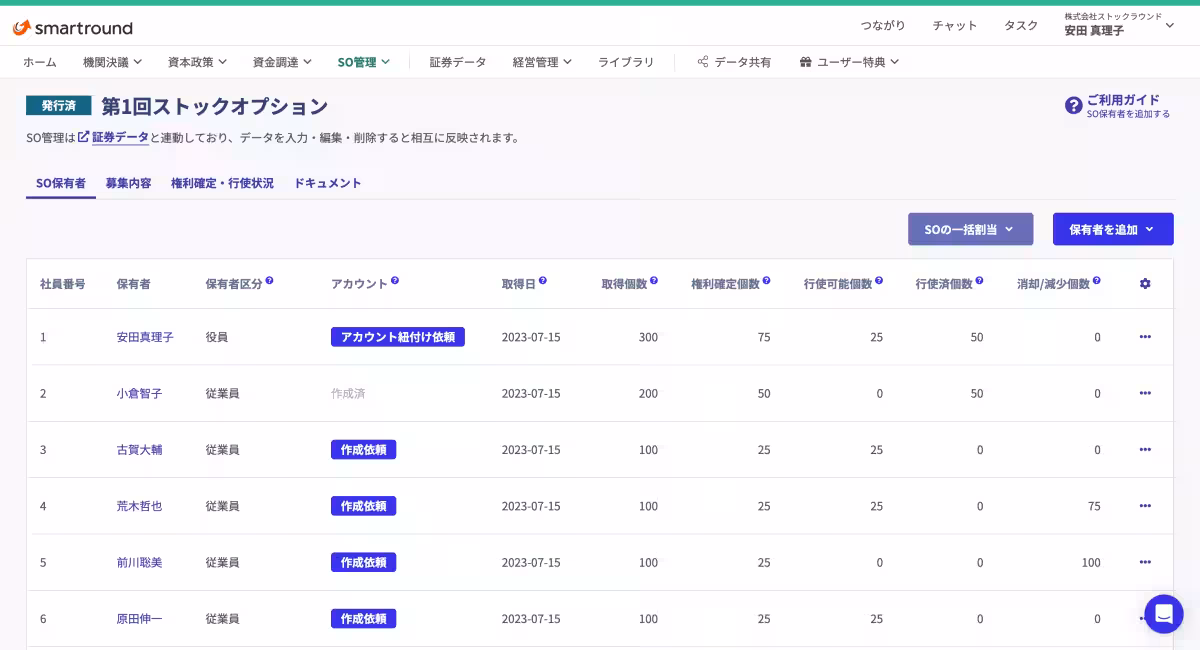
Task: Open the chat bubble widget
Action: tap(1164, 614)
